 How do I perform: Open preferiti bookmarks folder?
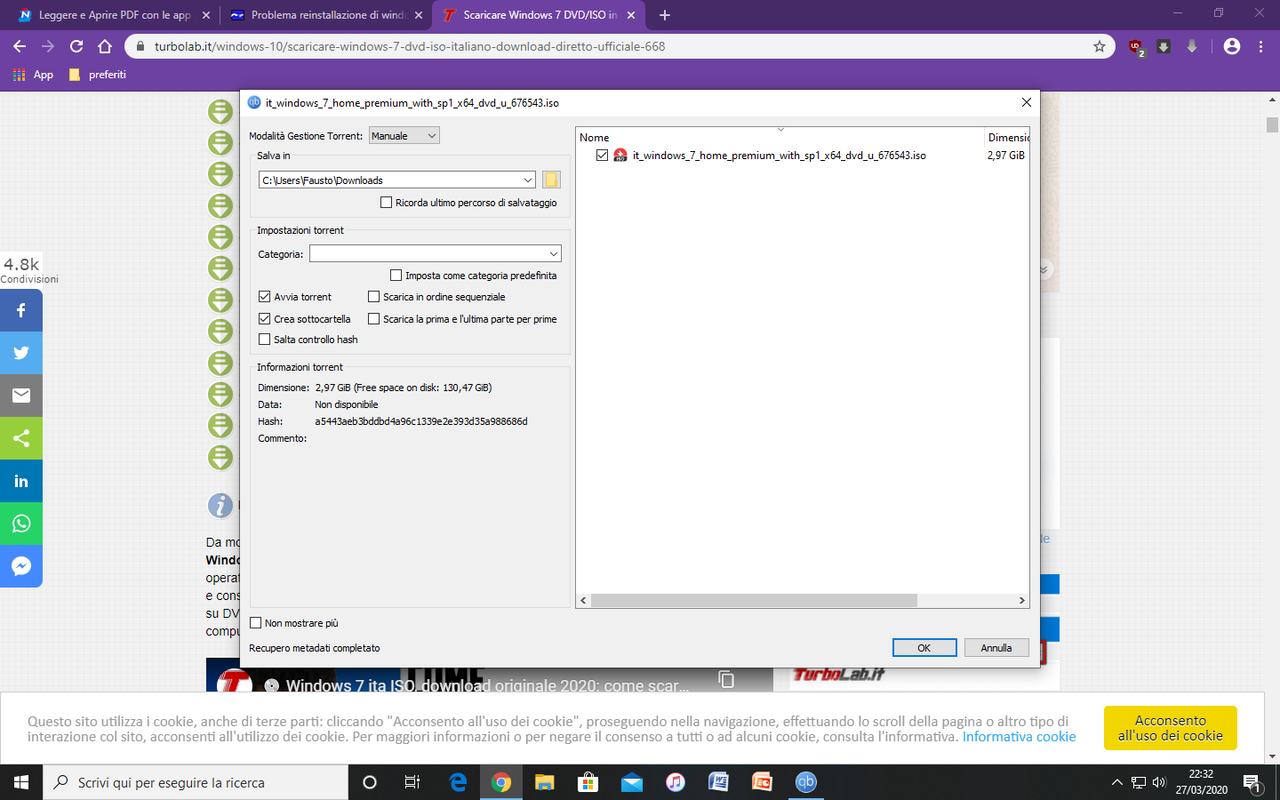[97, 75]
